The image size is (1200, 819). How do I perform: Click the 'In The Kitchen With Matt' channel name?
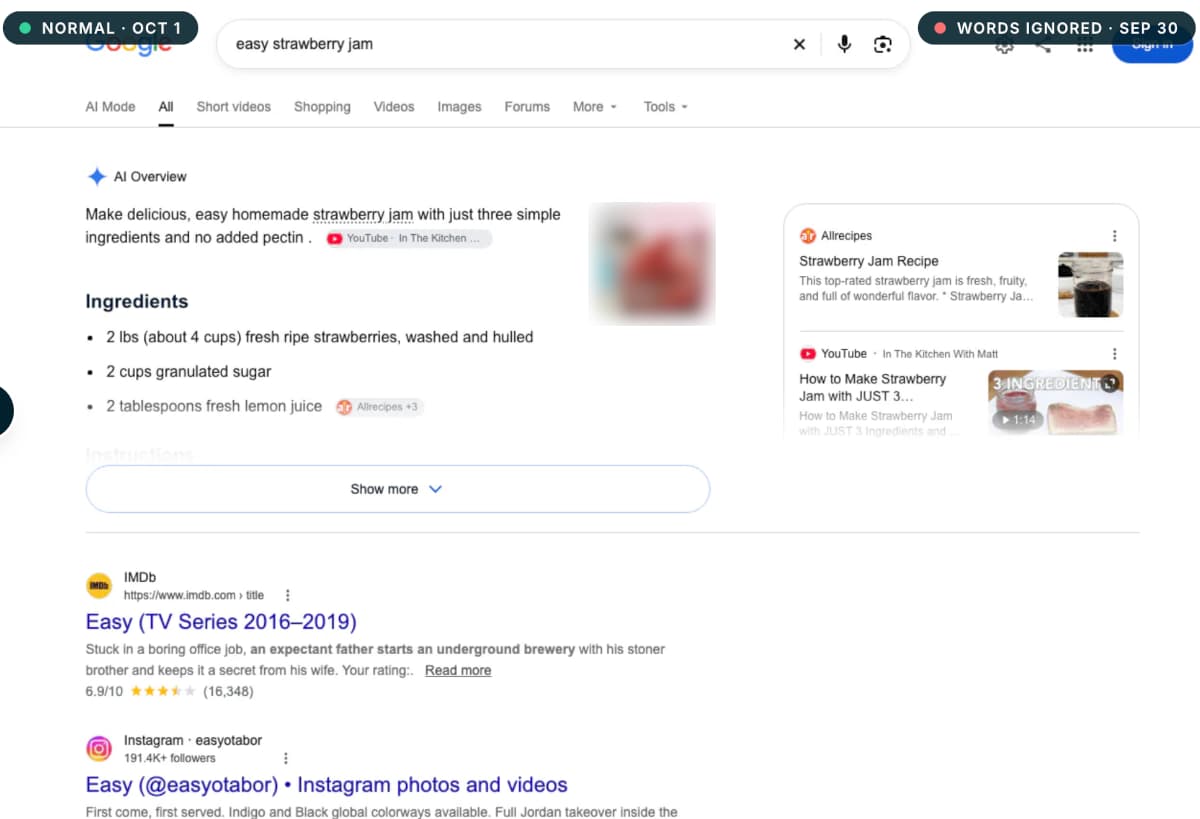(940, 354)
